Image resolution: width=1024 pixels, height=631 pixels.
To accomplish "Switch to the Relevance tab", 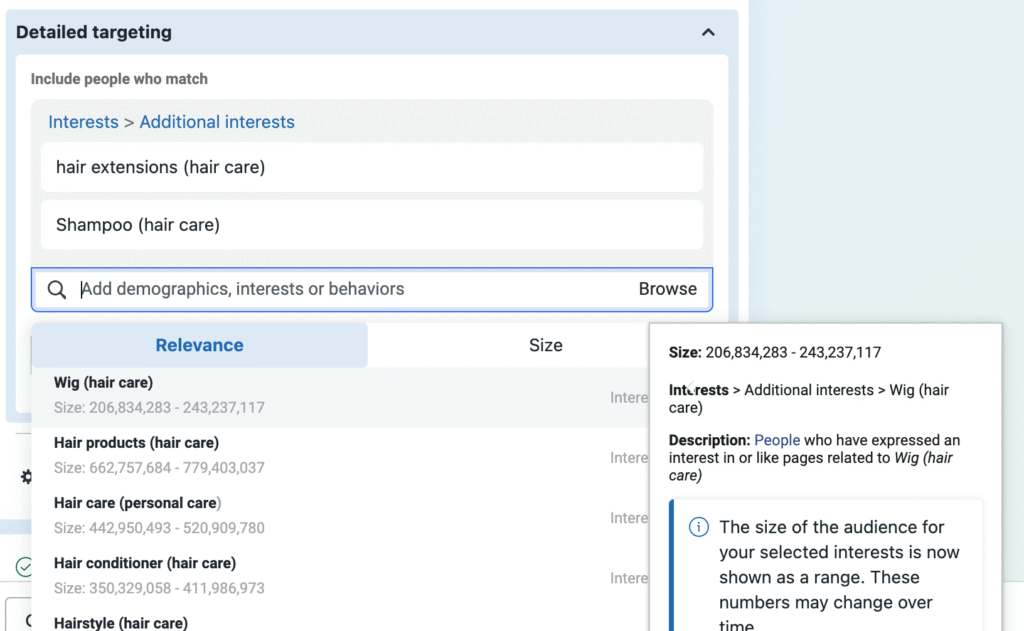I will click(x=199, y=345).
